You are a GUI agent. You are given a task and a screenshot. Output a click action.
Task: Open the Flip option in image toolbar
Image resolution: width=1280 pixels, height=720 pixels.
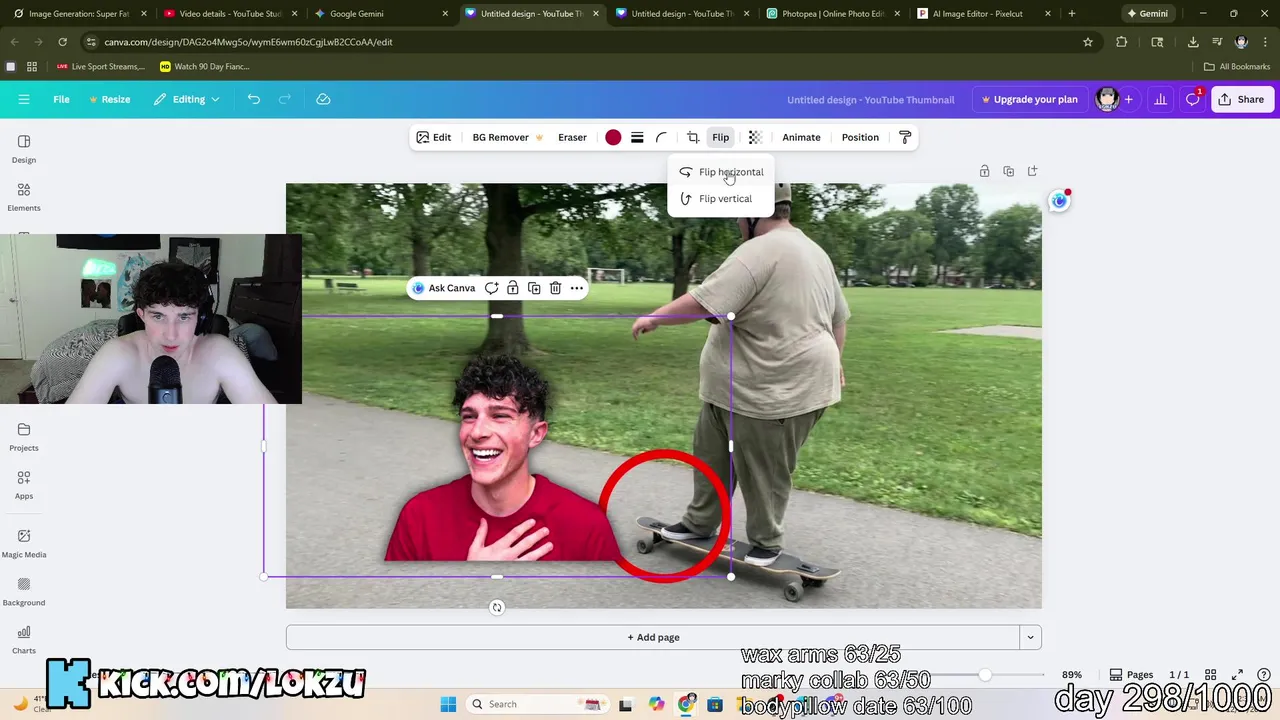coord(720,137)
